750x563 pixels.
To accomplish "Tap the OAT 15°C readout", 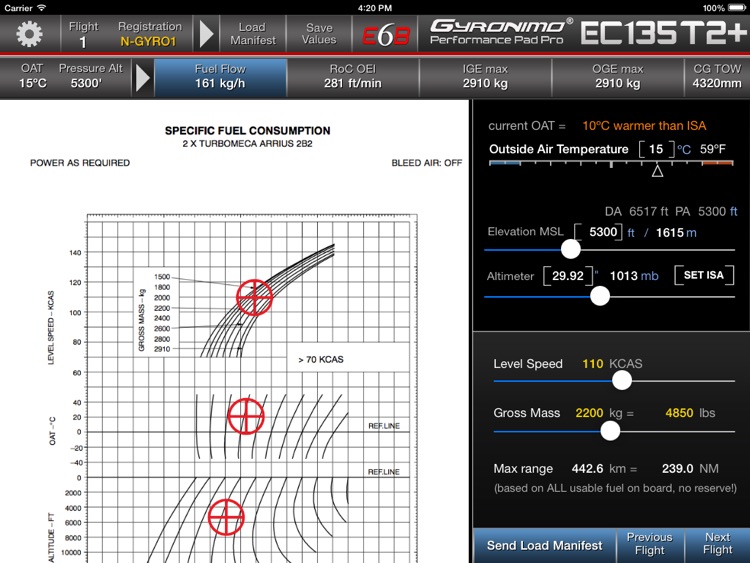I will pos(33,77).
